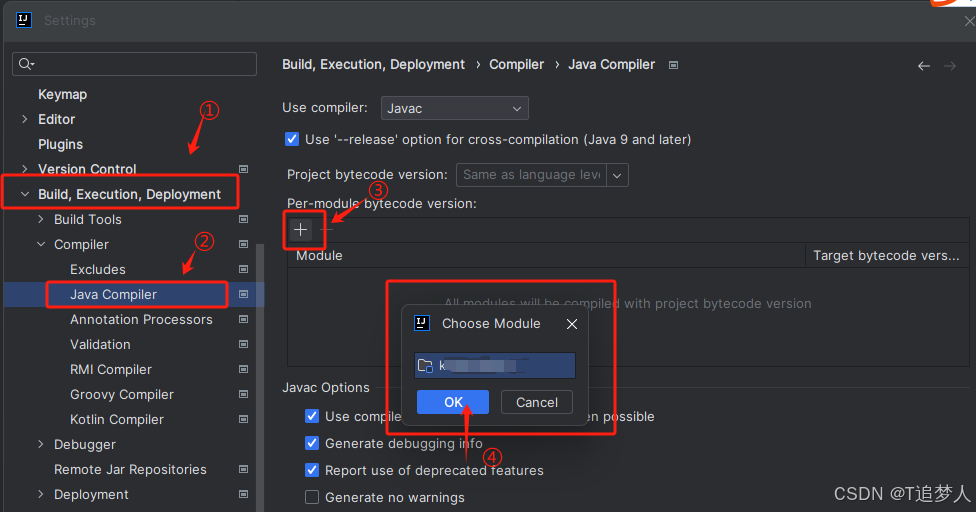976x512 pixels.
Task: Click the project-level icon beside Compiler
Action: 244,244
